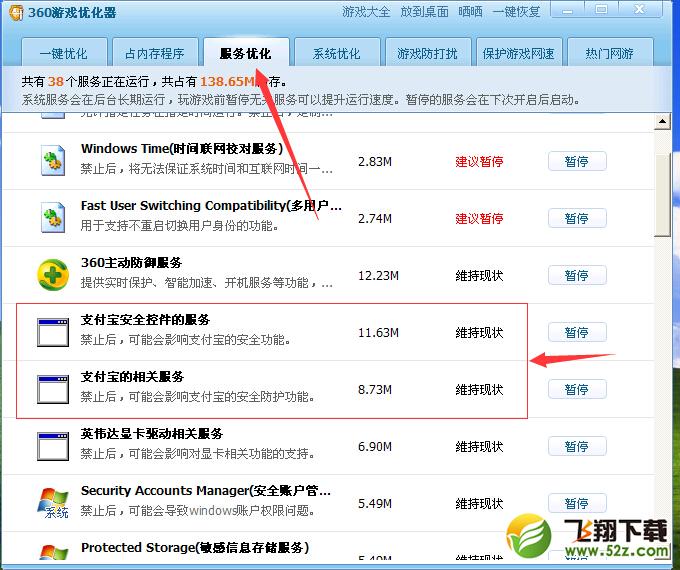Click the 138.65M total memory figure
The width and height of the screenshot is (680, 570).
229,82
